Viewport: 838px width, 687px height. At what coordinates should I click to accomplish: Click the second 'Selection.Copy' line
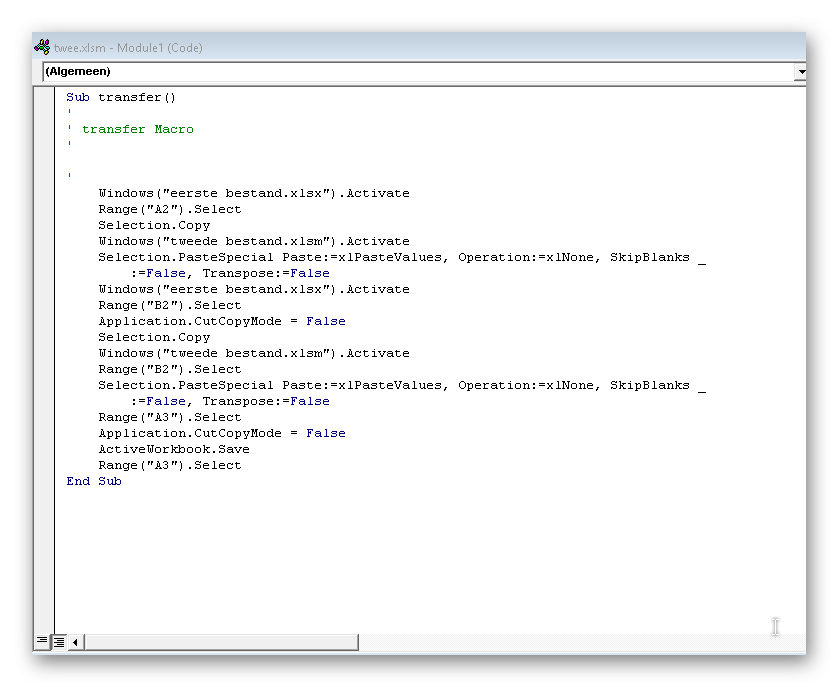154,337
